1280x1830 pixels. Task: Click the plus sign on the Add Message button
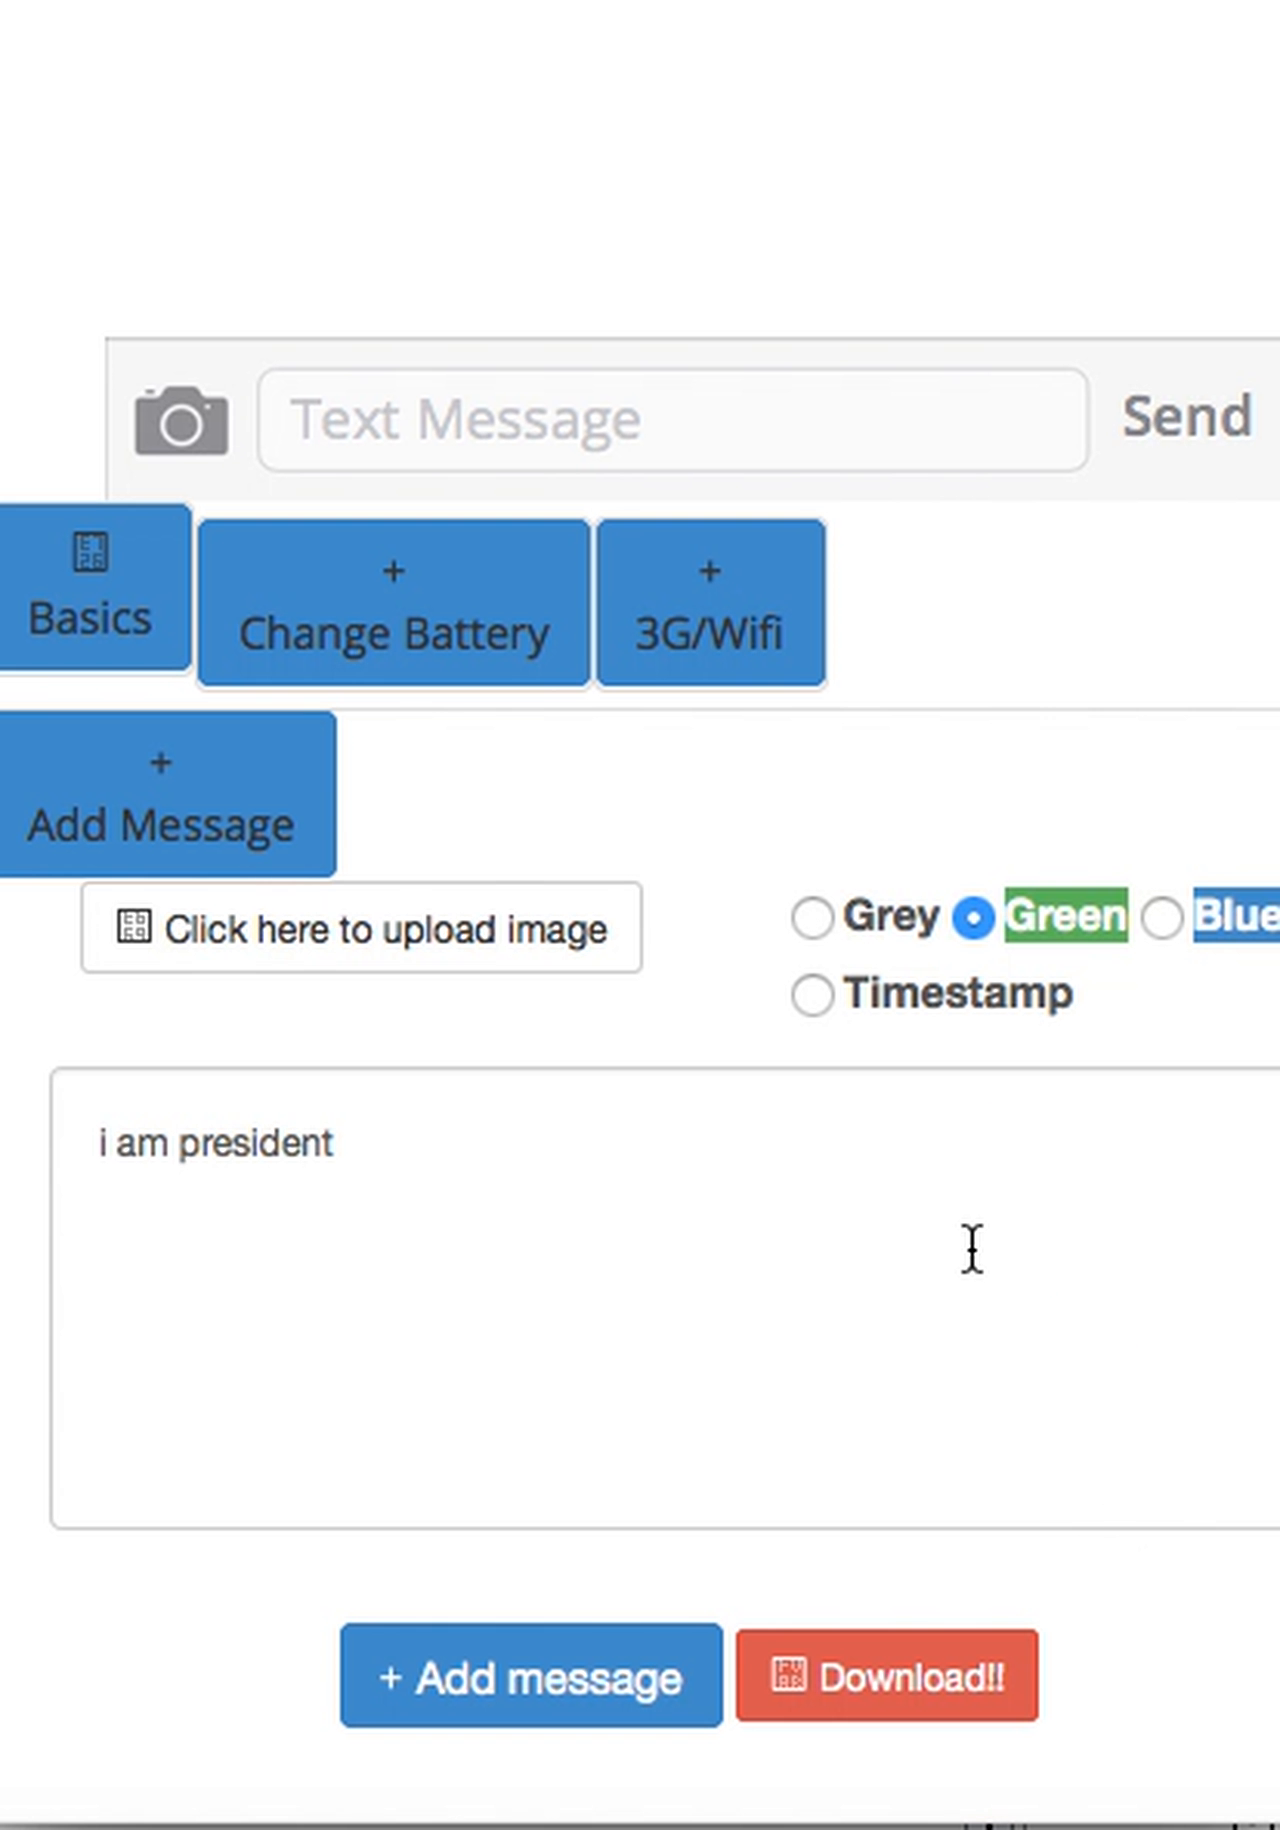coord(160,762)
